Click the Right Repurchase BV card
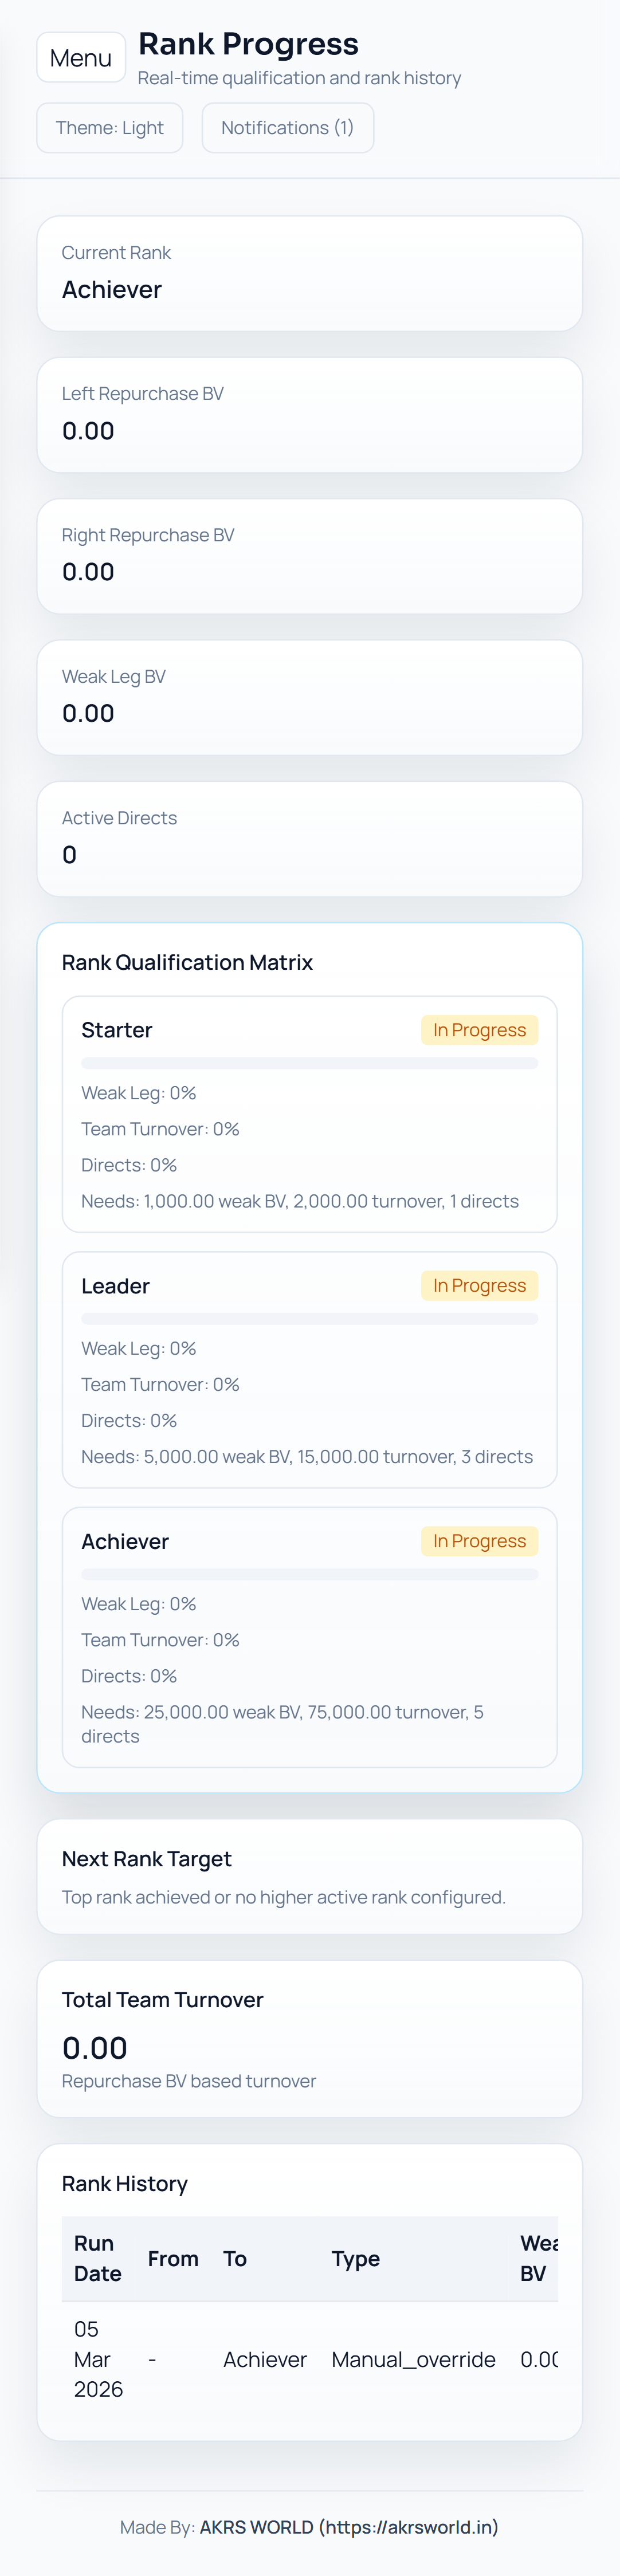The height and width of the screenshot is (2576, 620). 309,555
